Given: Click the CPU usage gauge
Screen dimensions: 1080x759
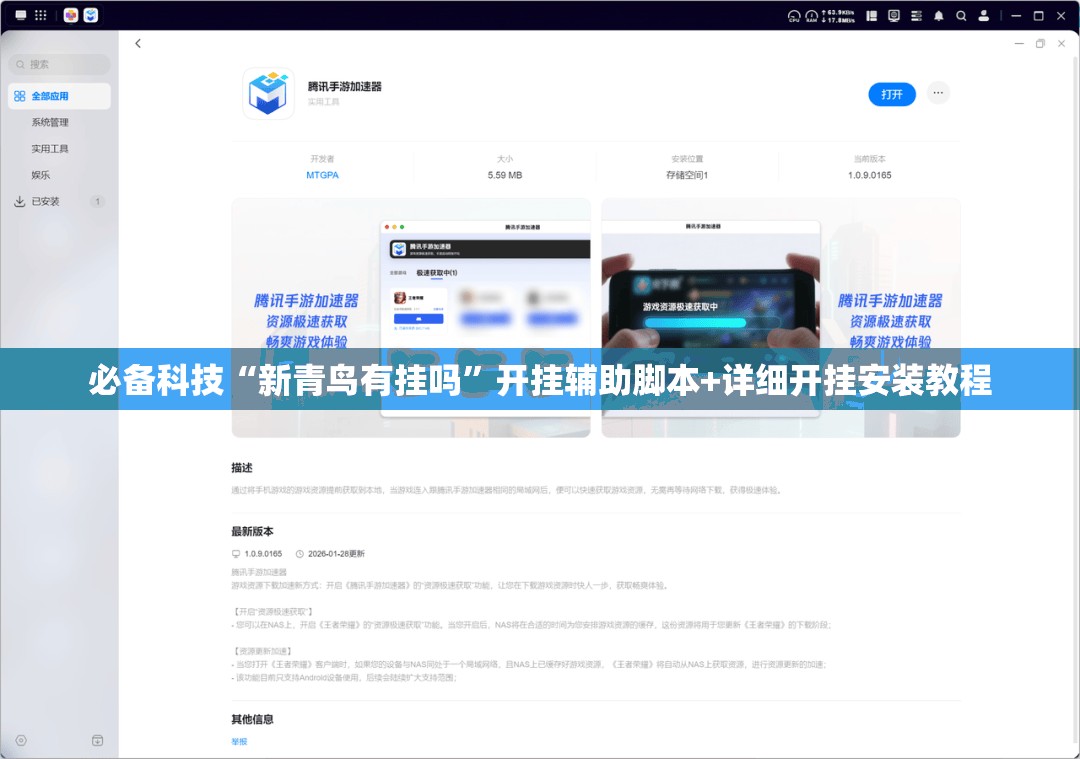Looking at the screenshot, I should 794,16.
